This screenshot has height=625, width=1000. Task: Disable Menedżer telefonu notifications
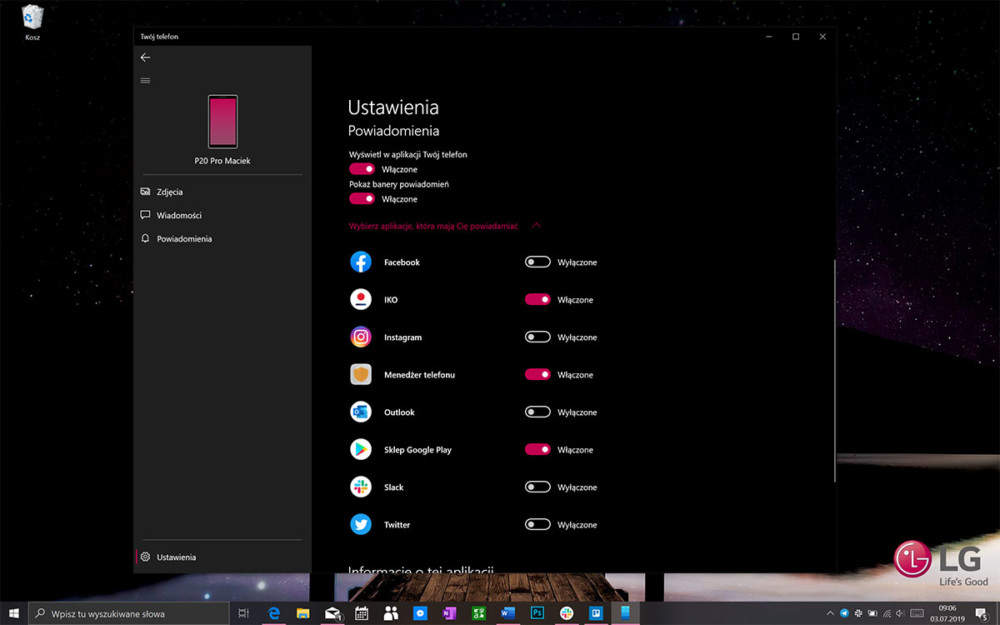538,374
